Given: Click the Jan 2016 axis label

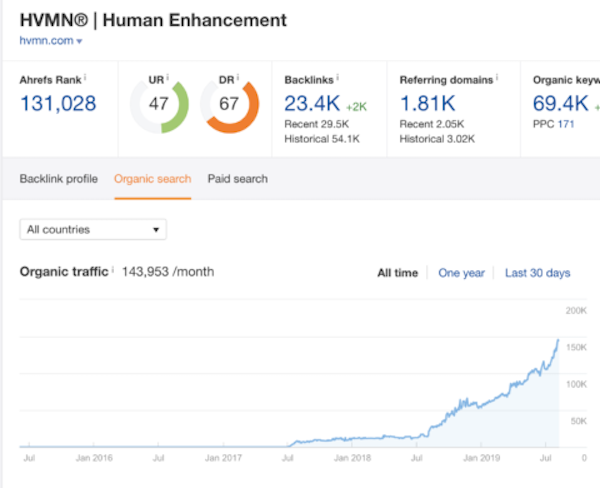Looking at the screenshot, I should pyautogui.click(x=94, y=458).
